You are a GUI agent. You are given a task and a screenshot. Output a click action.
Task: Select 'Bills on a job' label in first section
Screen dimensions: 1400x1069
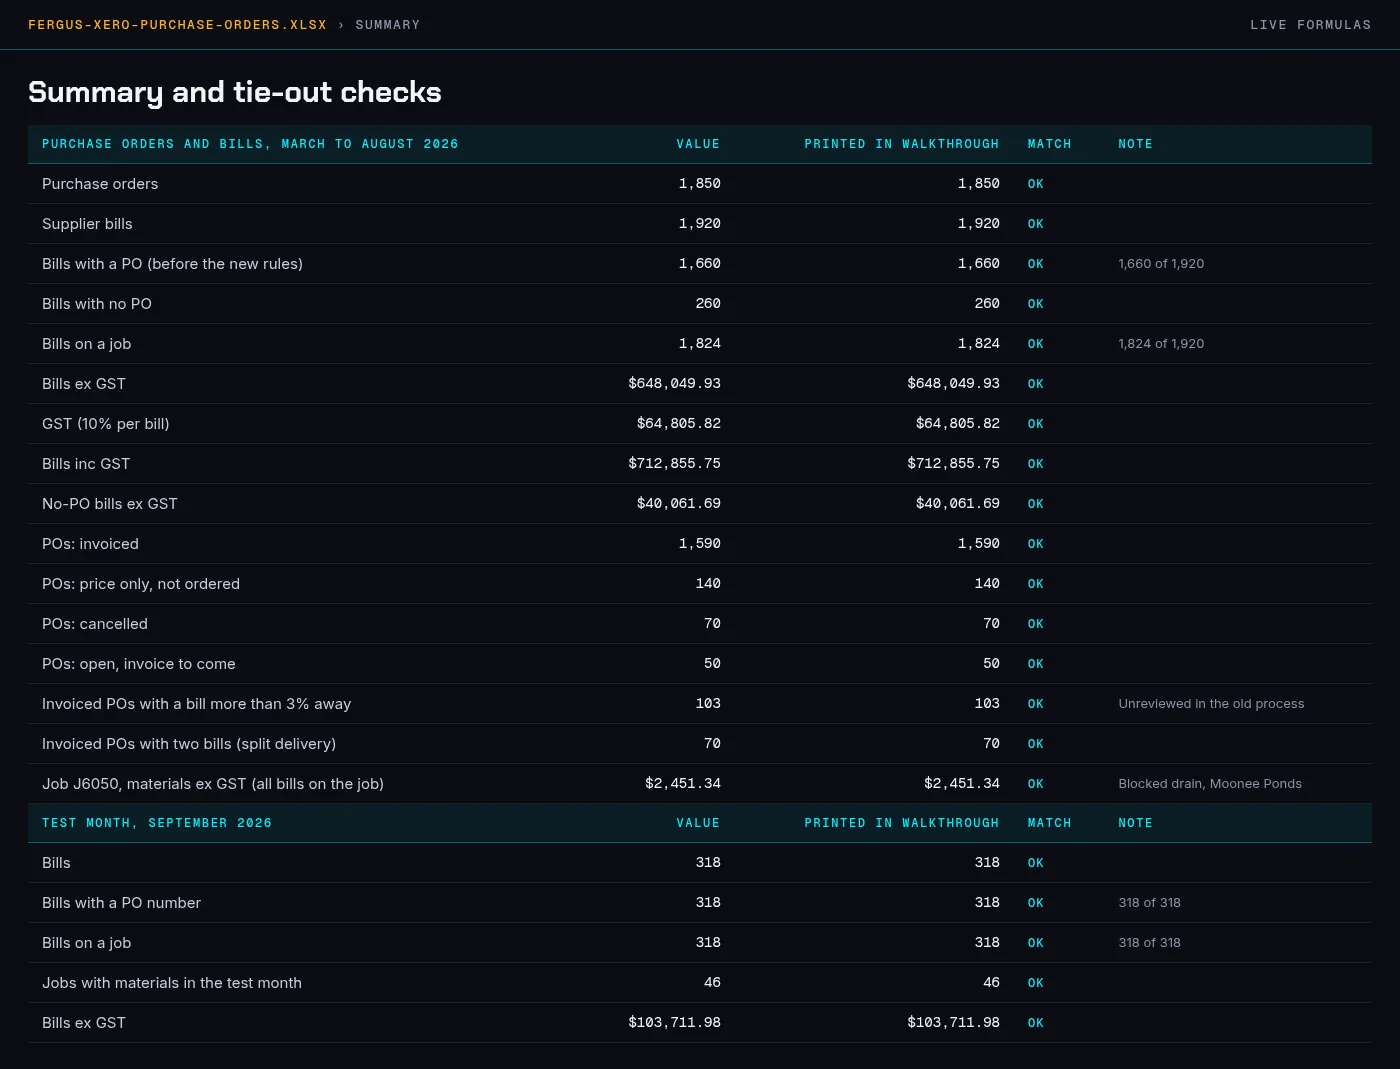(87, 344)
